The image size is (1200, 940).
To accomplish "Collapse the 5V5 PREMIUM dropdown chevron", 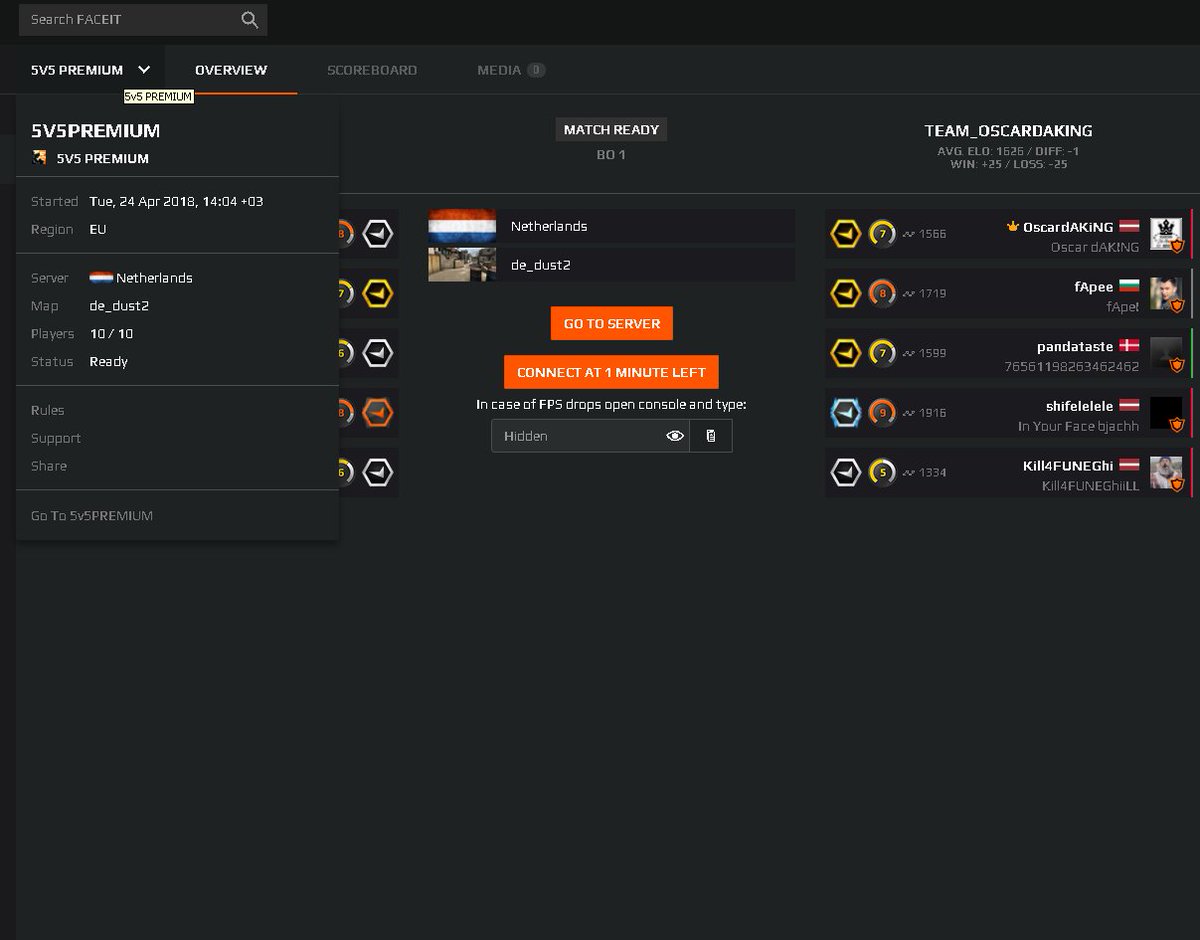I will tap(144, 70).
